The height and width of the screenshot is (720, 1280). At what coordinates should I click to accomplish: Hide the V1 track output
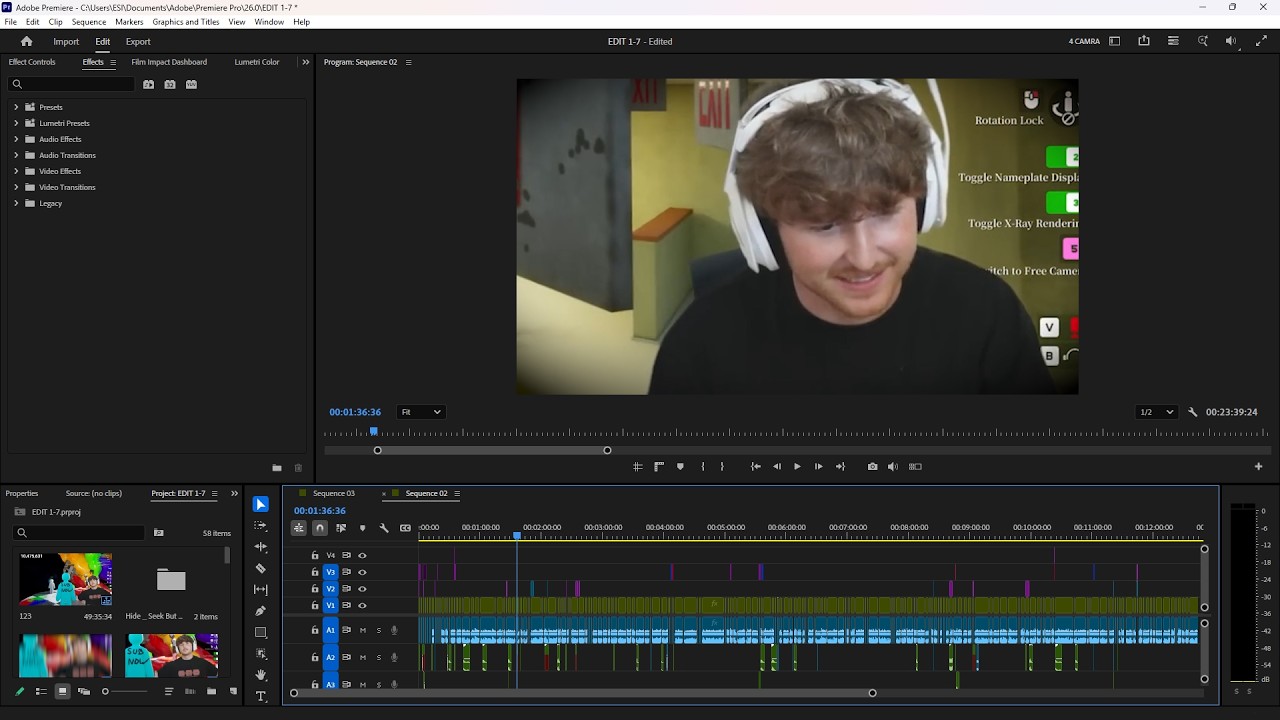[362, 606]
